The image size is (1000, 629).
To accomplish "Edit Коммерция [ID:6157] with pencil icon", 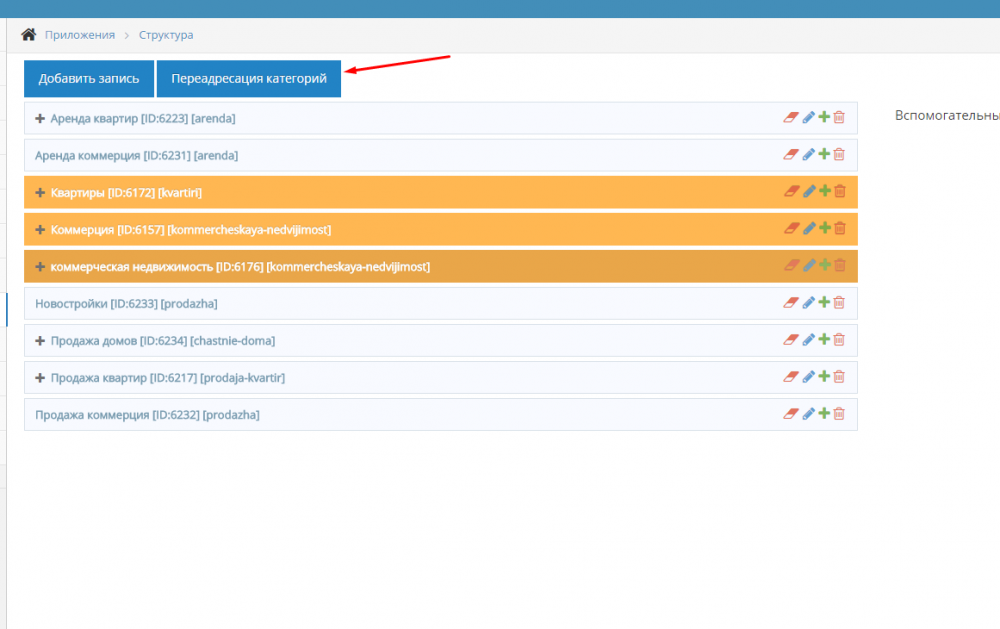I will click(x=809, y=228).
